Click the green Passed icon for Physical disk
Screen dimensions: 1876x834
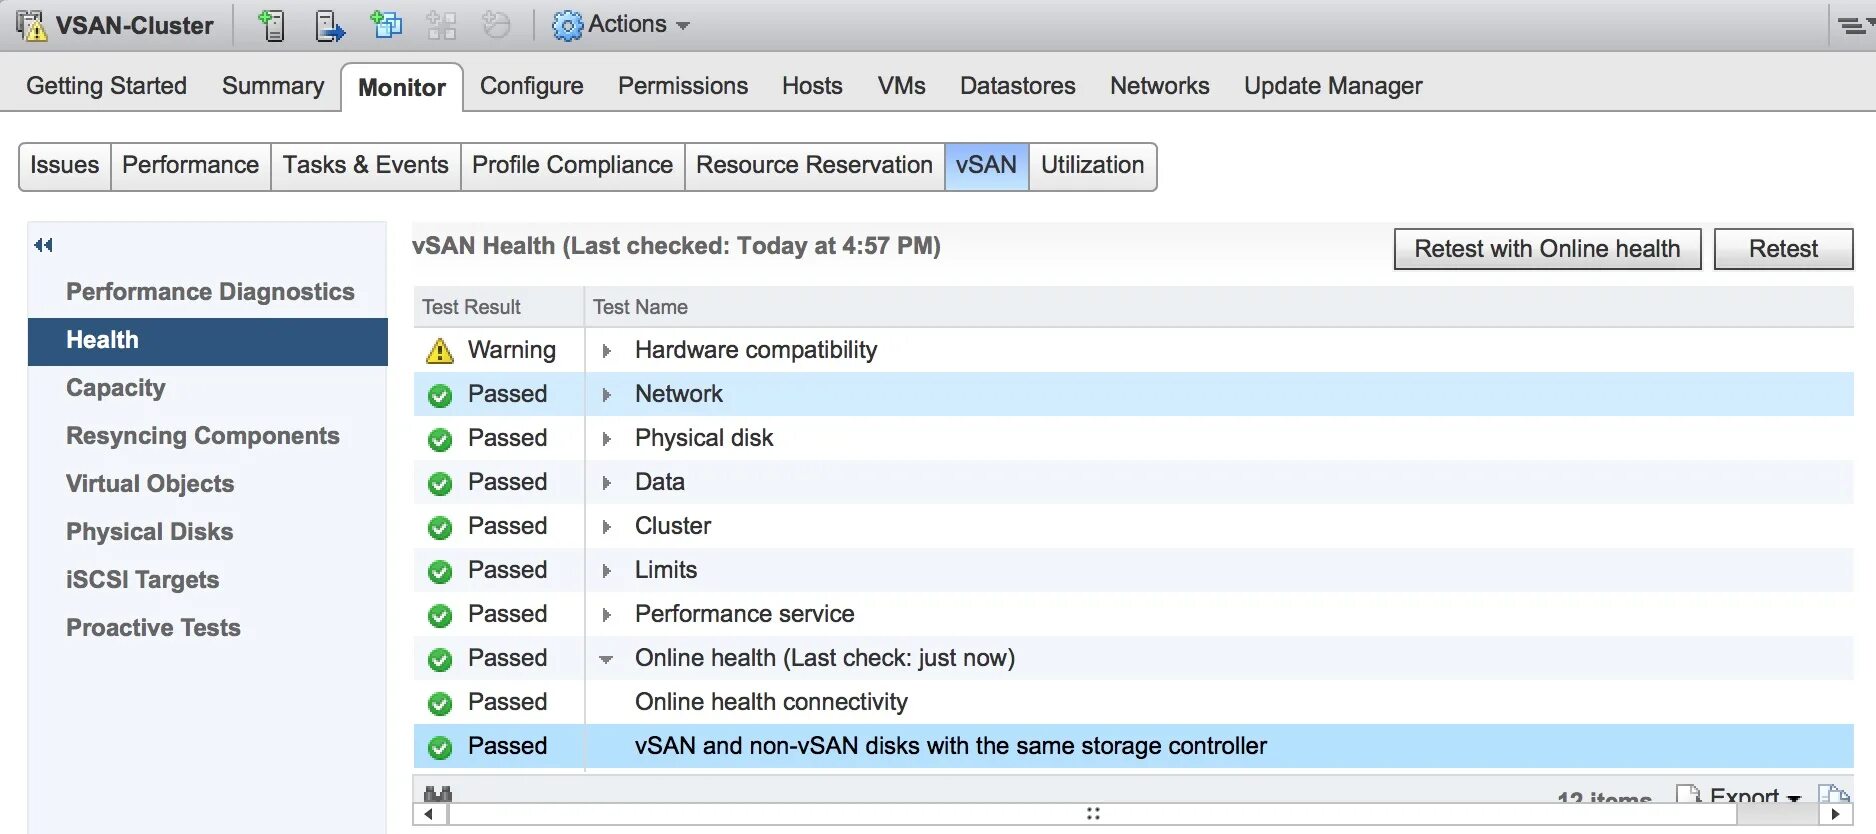pos(440,439)
